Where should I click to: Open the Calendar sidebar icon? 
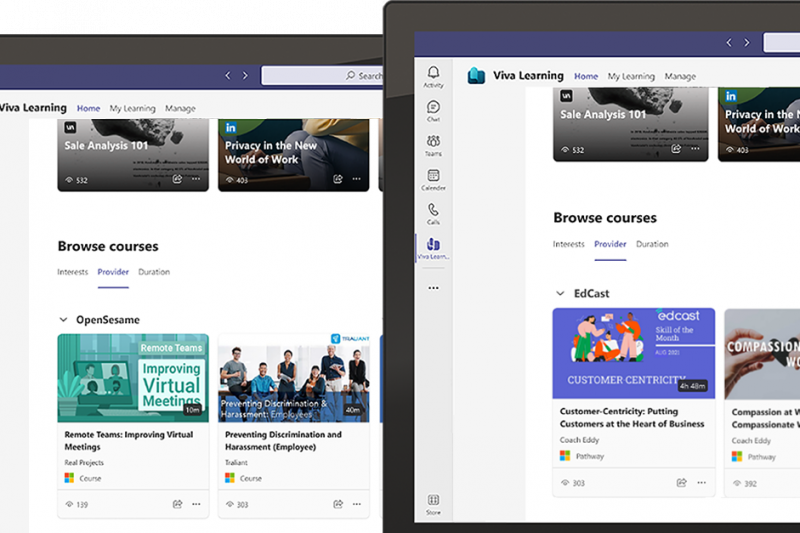coord(433,180)
